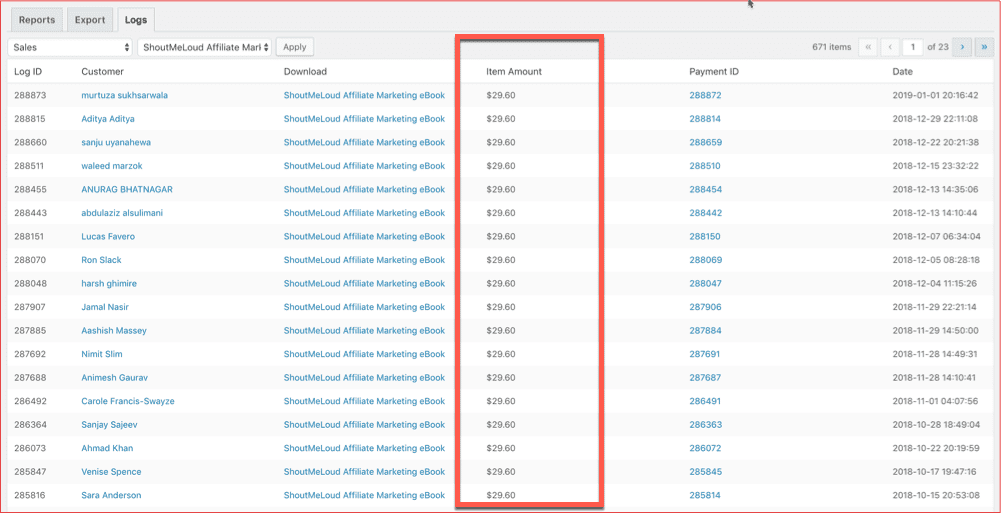Open customer Jamal Nasir
Viewport: 1001px width, 514px height.
tap(105, 308)
